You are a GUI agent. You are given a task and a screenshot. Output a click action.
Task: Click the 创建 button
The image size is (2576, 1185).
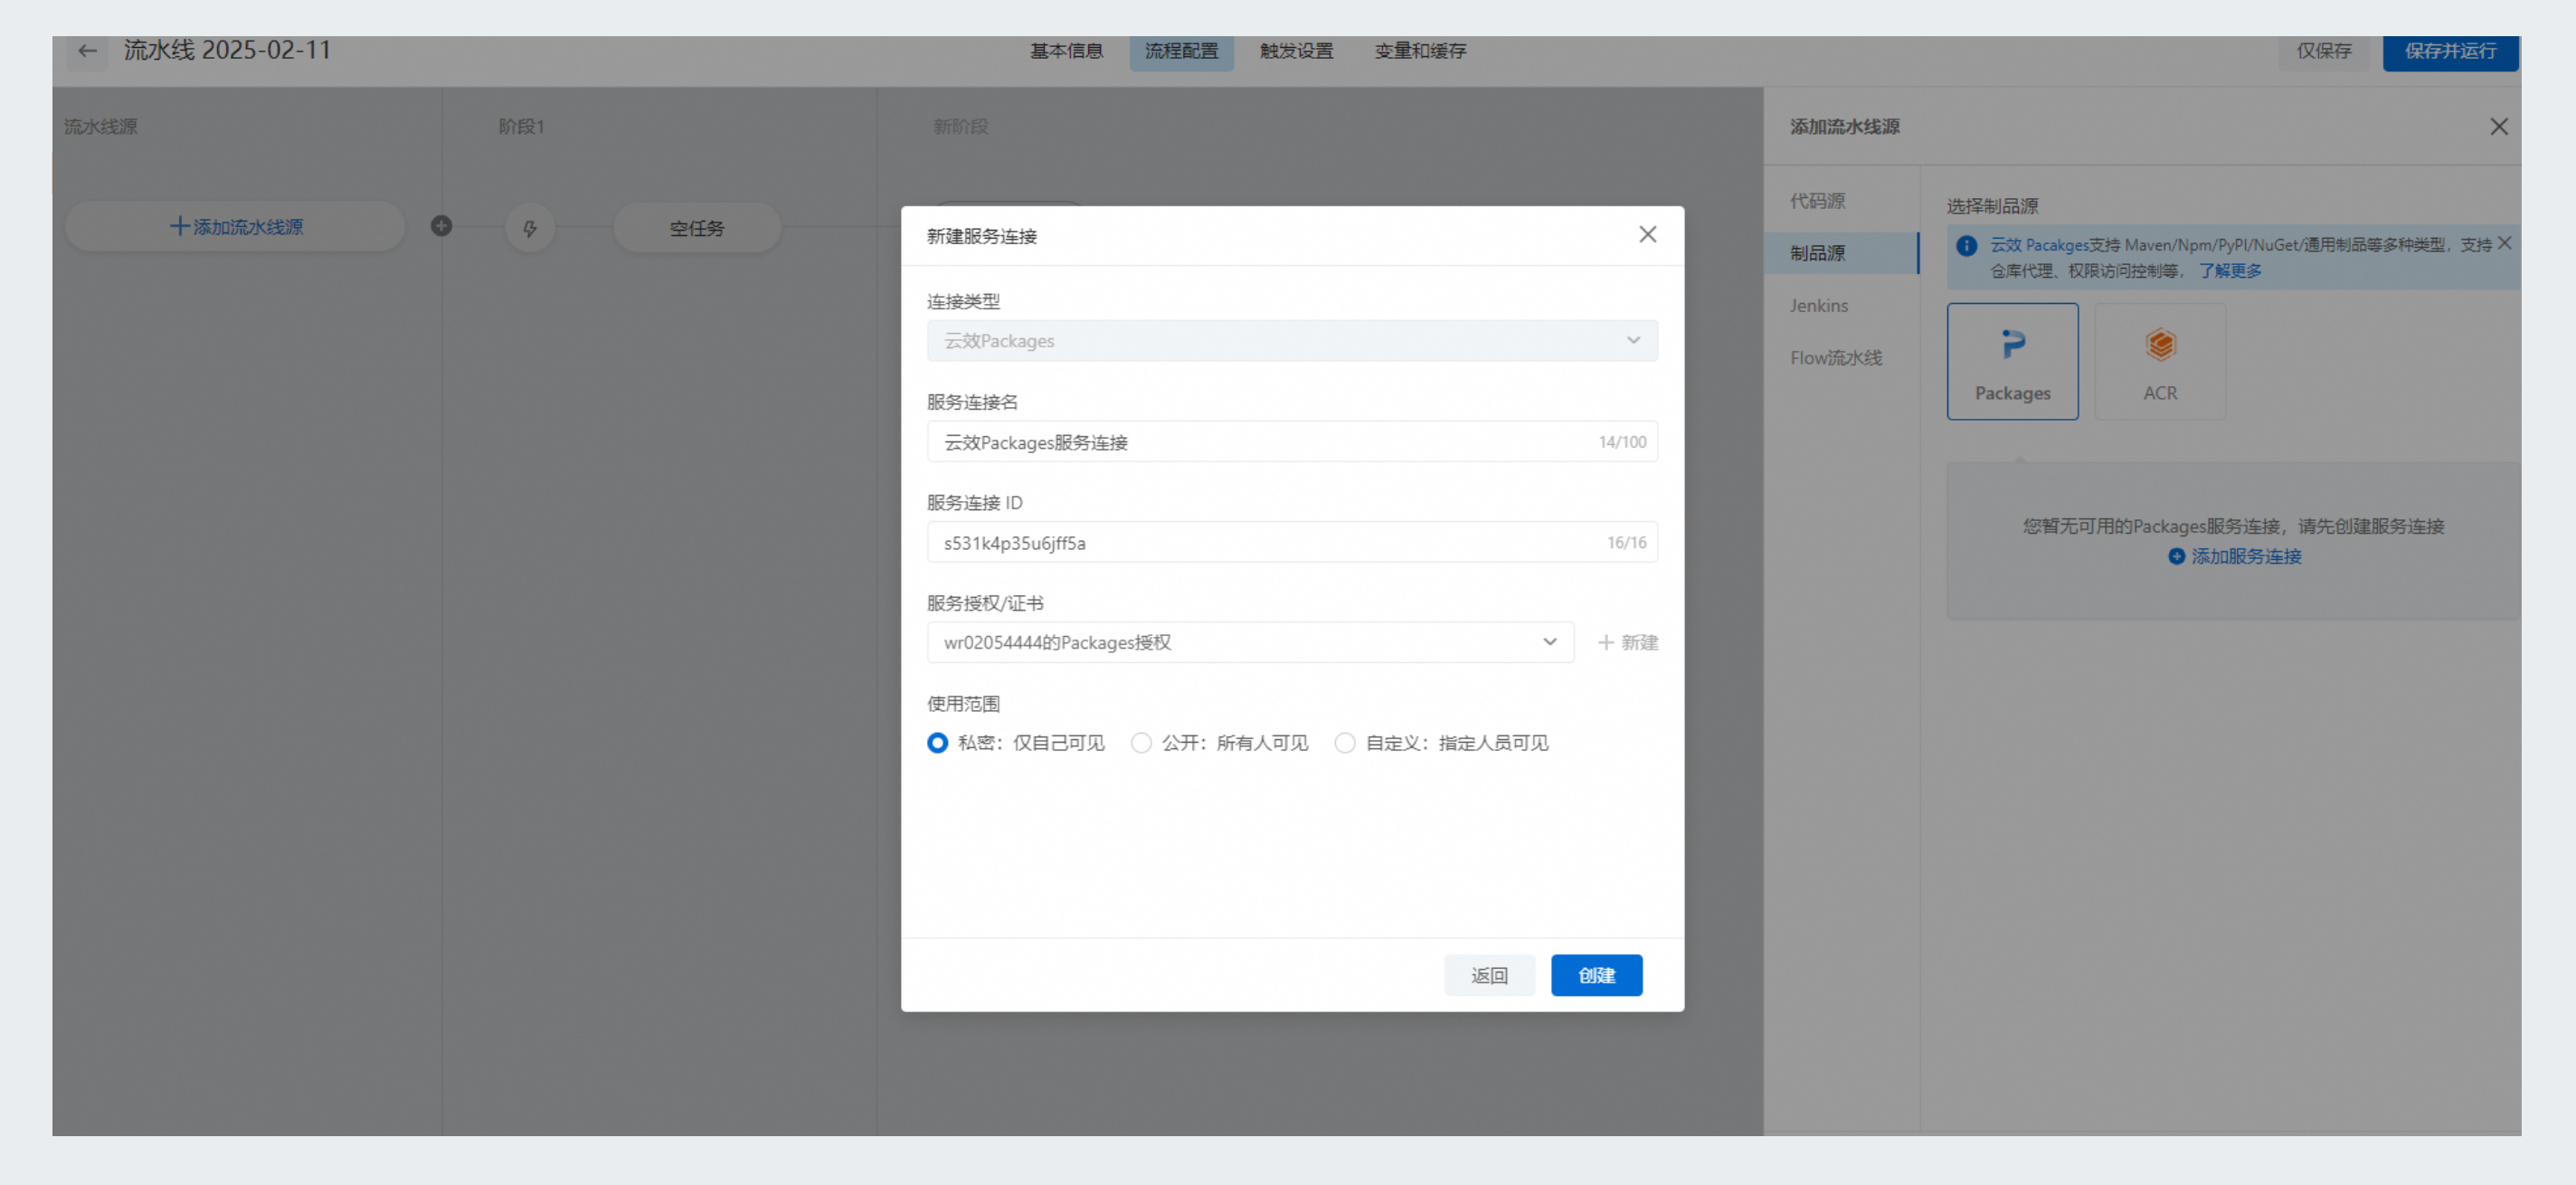coord(1596,975)
